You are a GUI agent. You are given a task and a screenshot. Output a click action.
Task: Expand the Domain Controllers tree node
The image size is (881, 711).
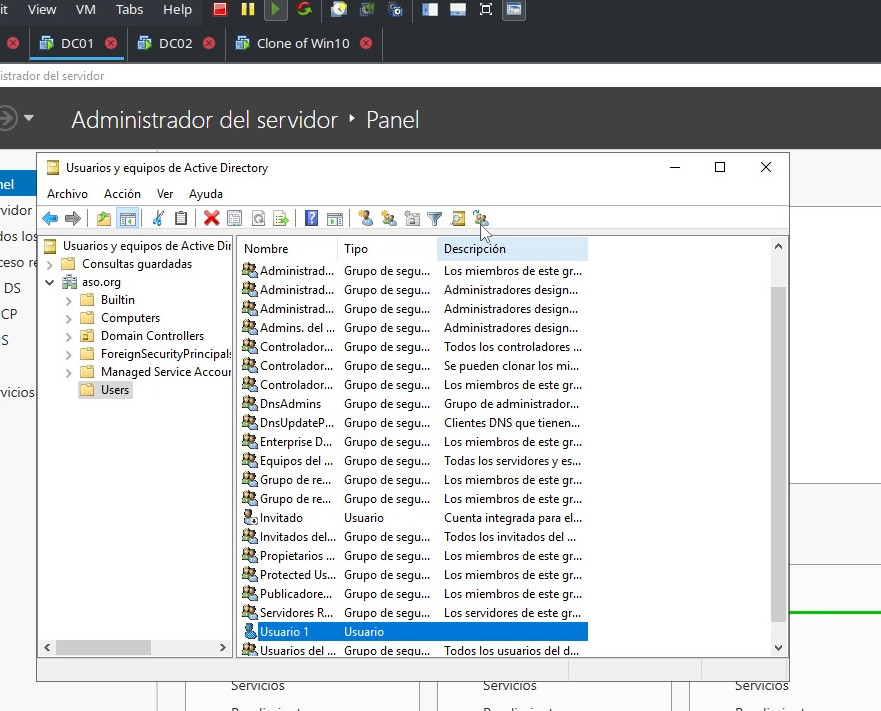click(x=68, y=336)
